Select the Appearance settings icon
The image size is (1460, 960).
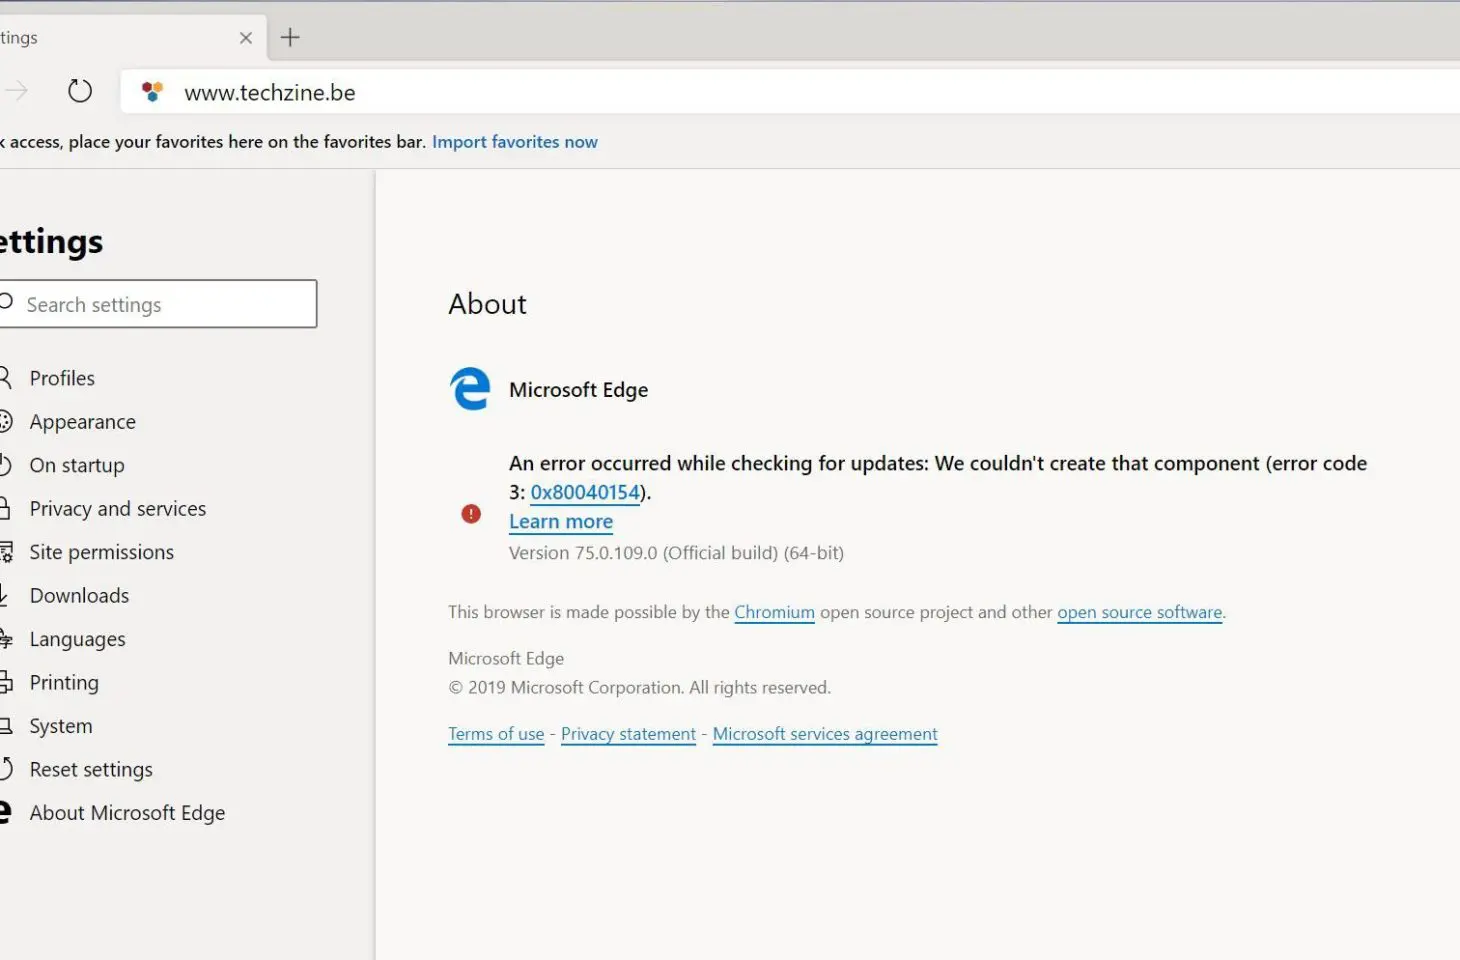4,421
